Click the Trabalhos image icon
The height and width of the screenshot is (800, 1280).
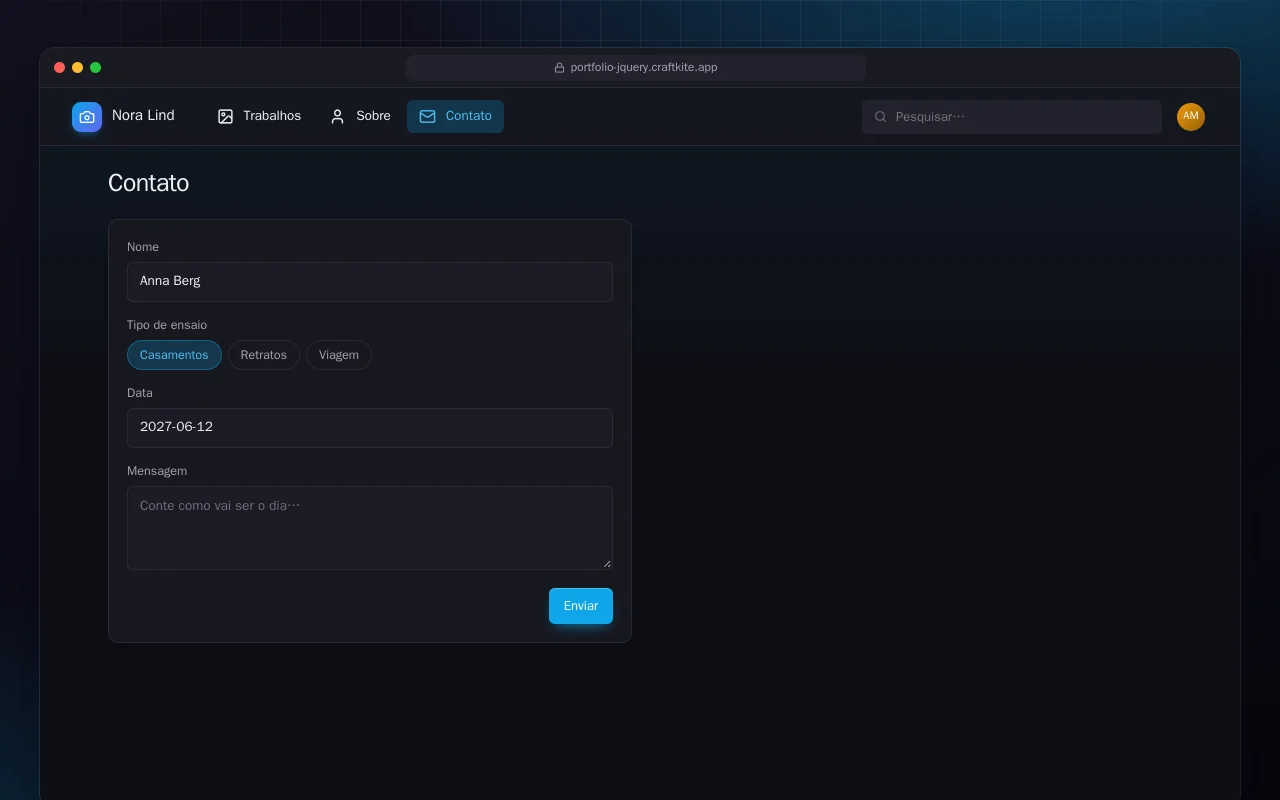tap(226, 117)
